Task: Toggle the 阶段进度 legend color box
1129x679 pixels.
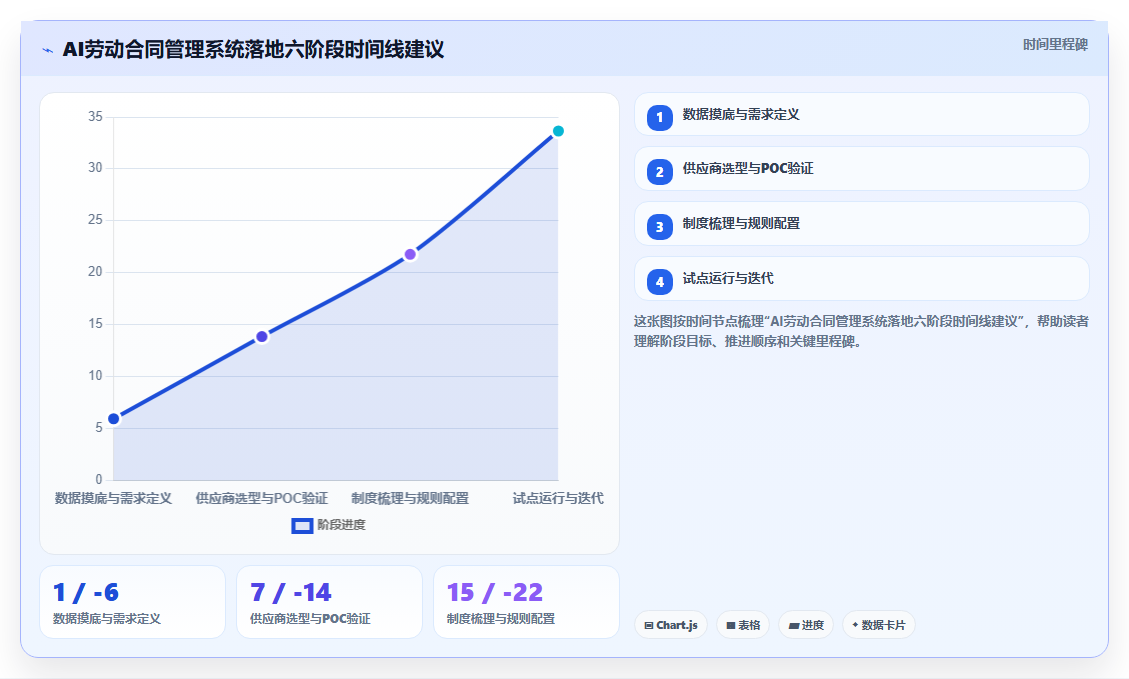Action: click(x=302, y=526)
